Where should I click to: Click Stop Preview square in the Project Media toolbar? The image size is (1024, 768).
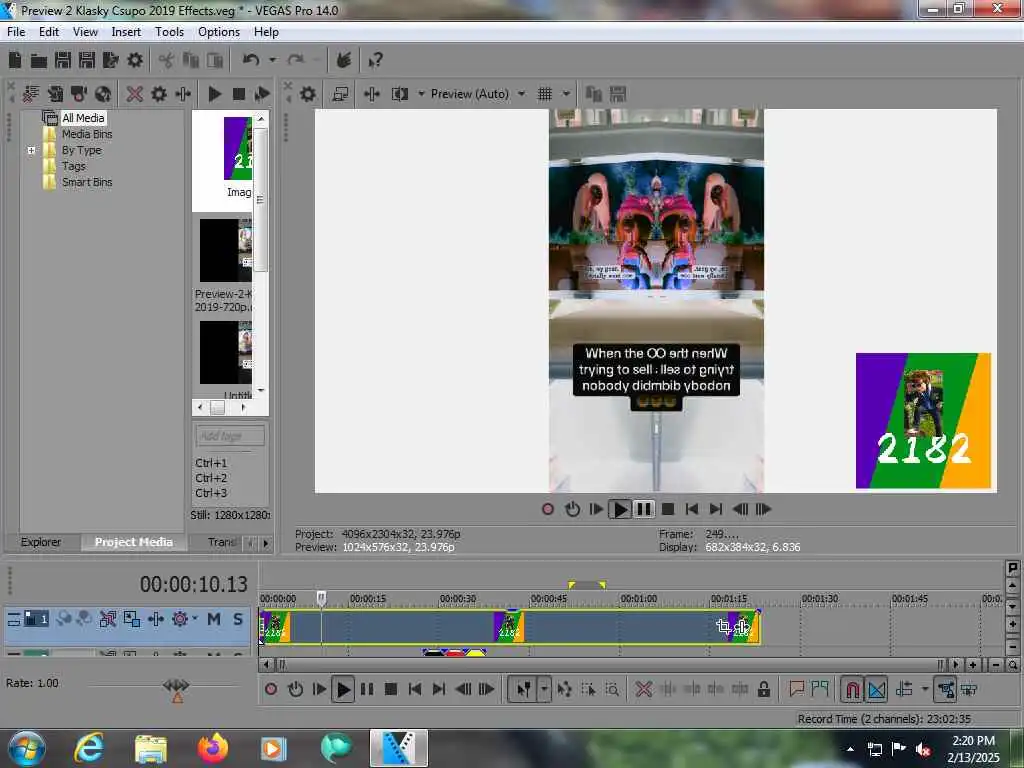pyautogui.click(x=238, y=94)
